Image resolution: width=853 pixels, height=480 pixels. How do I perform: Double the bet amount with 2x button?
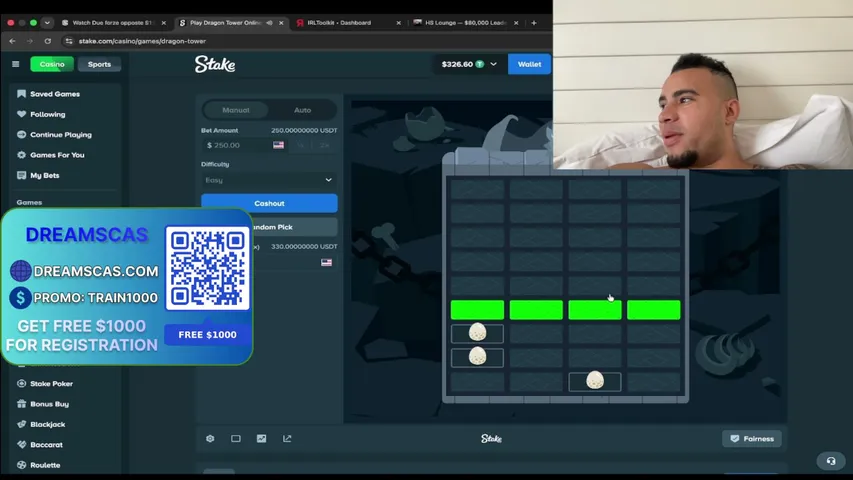(x=325, y=145)
